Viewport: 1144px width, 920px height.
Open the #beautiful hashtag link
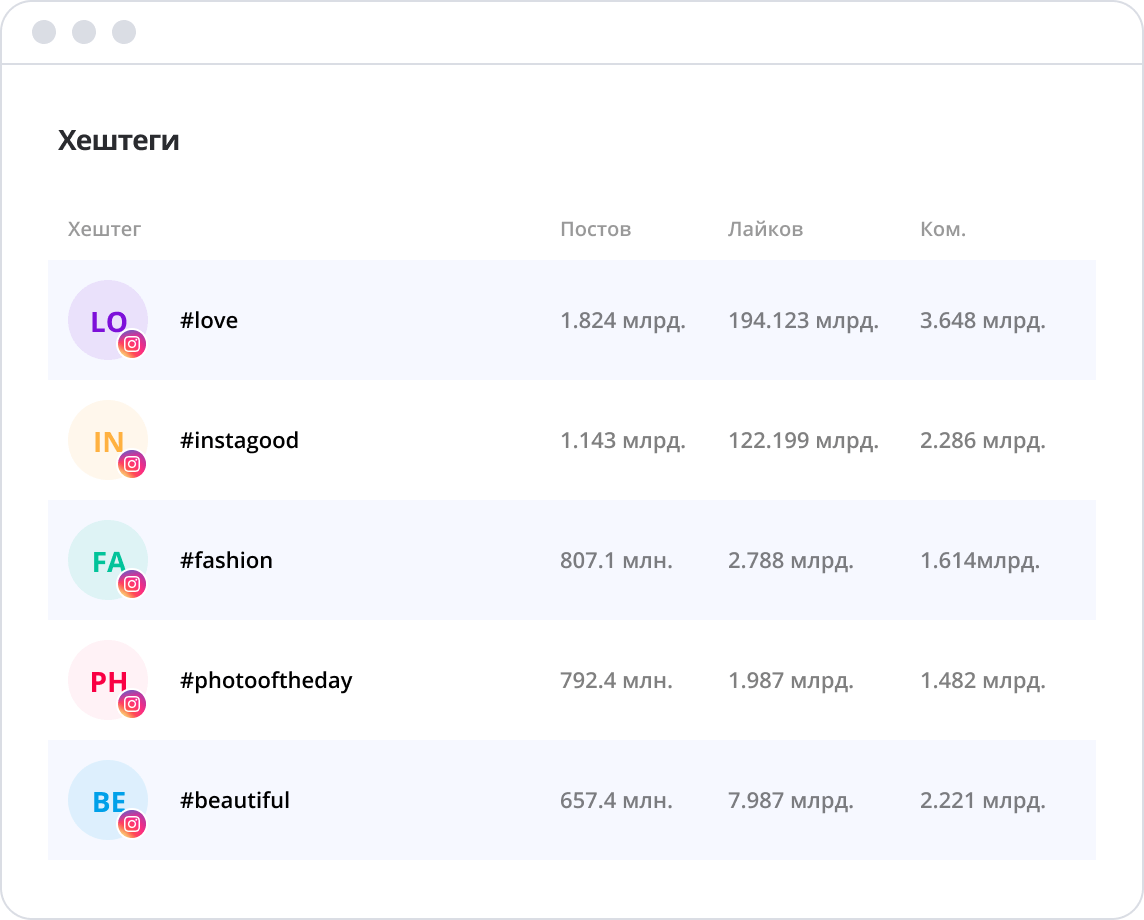pyautogui.click(x=235, y=801)
